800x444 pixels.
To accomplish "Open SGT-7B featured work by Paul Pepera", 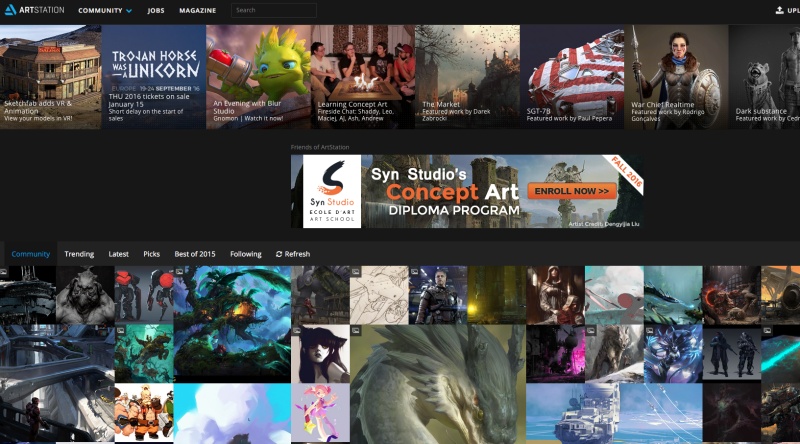I will click(x=572, y=77).
